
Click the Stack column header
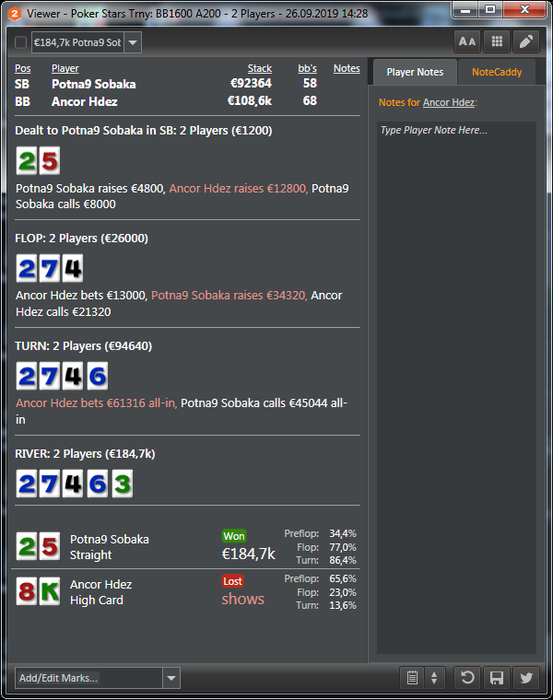pyautogui.click(x=260, y=68)
